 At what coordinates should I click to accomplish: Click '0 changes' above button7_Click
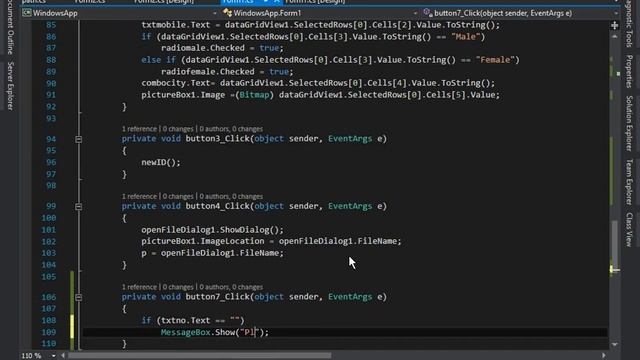pyautogui.click(x=178, y=287)
